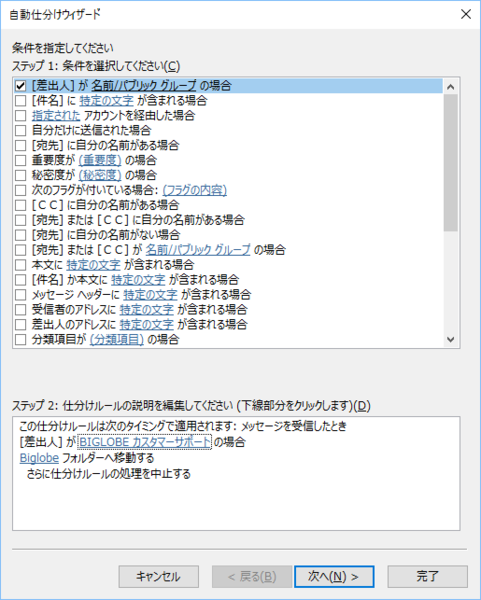481x600 pixels.
Task: Click 特定の文字 link in 差出人のアドレスに row
Action: click(x=147, y=324)
